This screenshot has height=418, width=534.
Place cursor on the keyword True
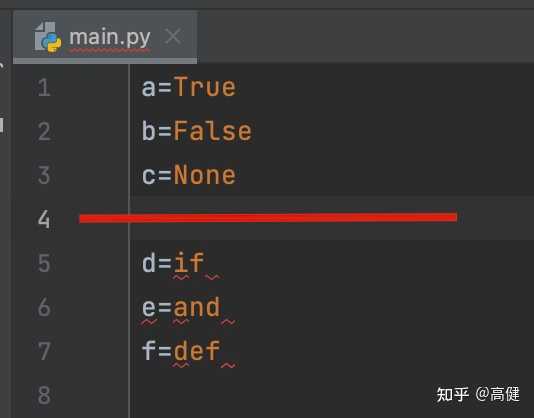point(205,87)
